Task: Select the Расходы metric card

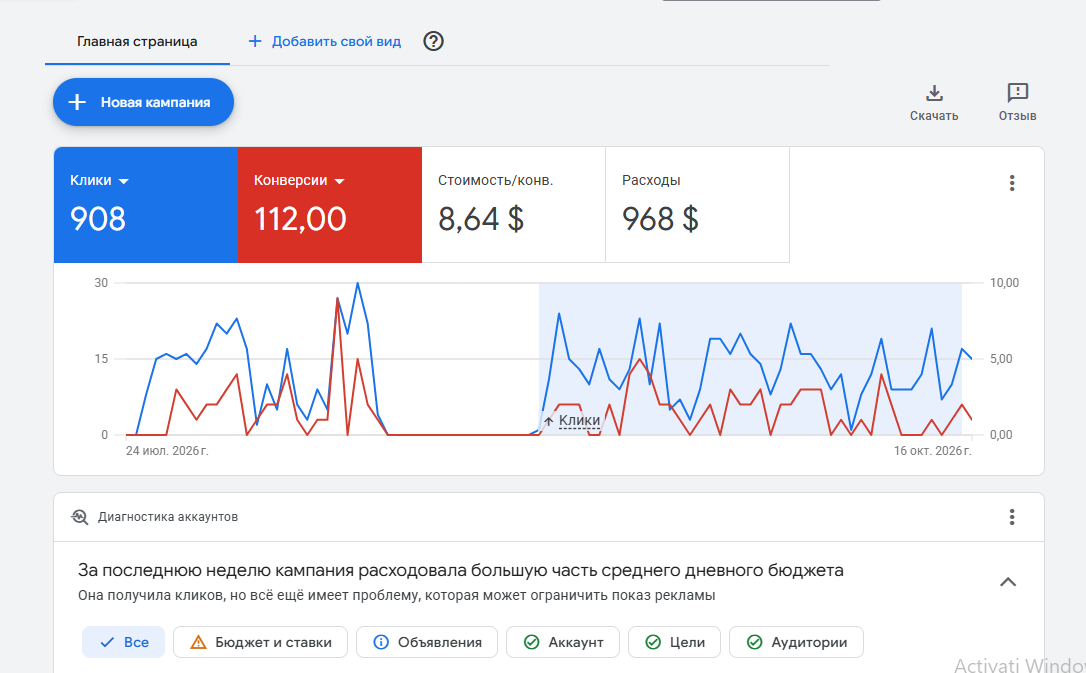Action: click(x=697, y=204)
